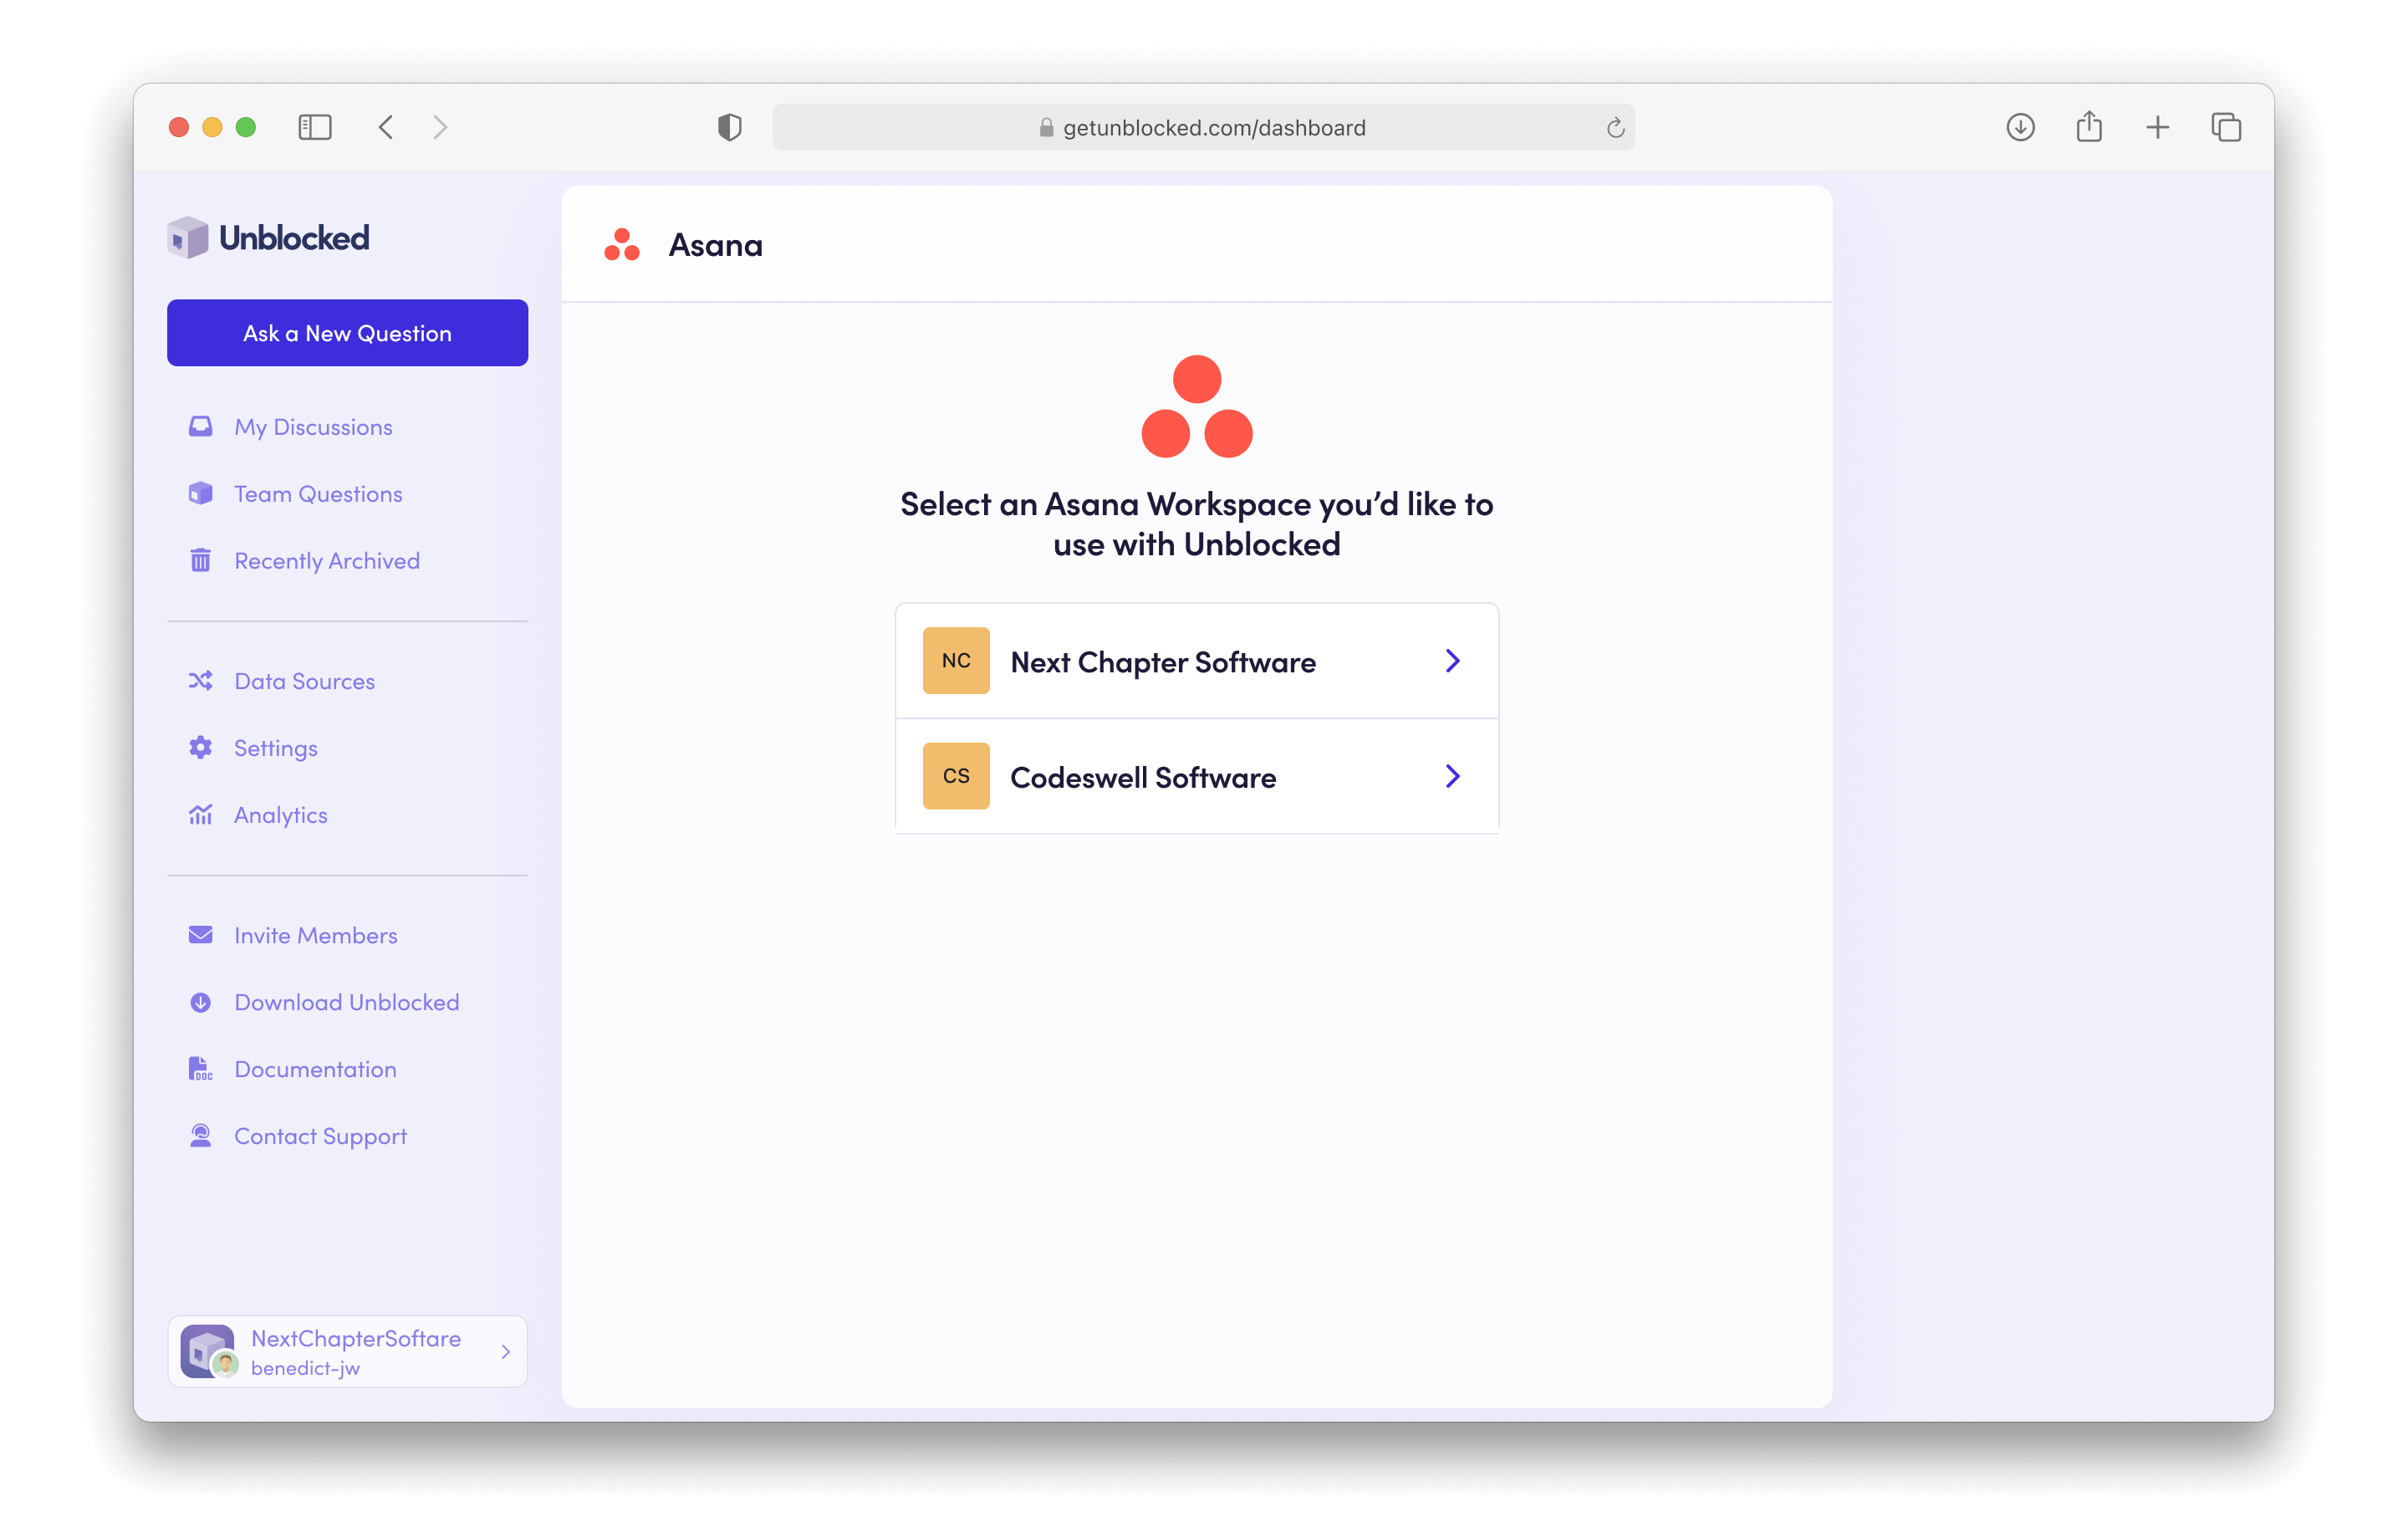The image size is (2408, 1522).
Task: Click the Safari share icon
Action: (2089, 126)
